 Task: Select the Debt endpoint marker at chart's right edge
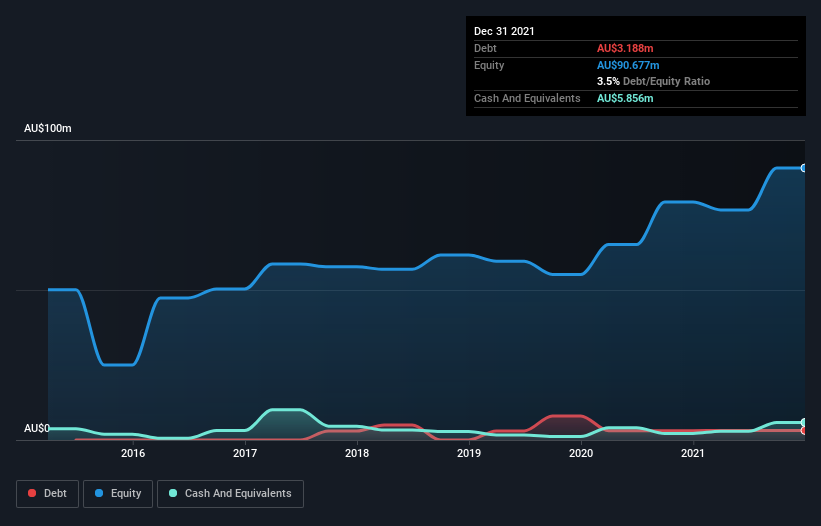(804, 430)
